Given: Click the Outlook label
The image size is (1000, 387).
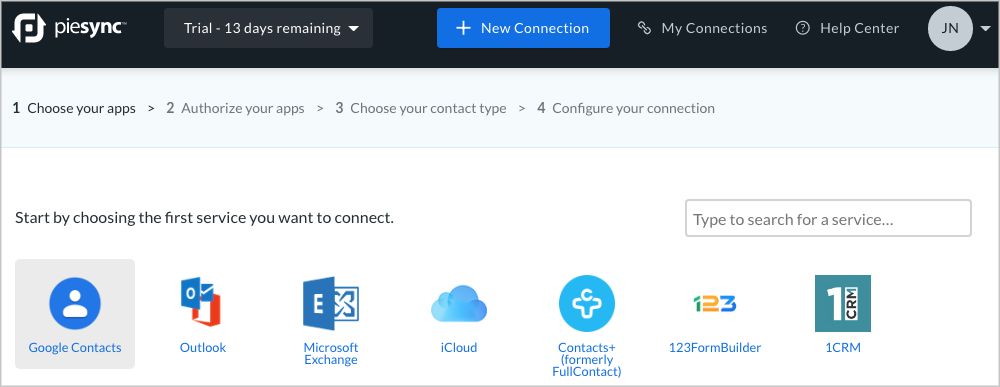Looking at the screenshot, I should 203,347.
